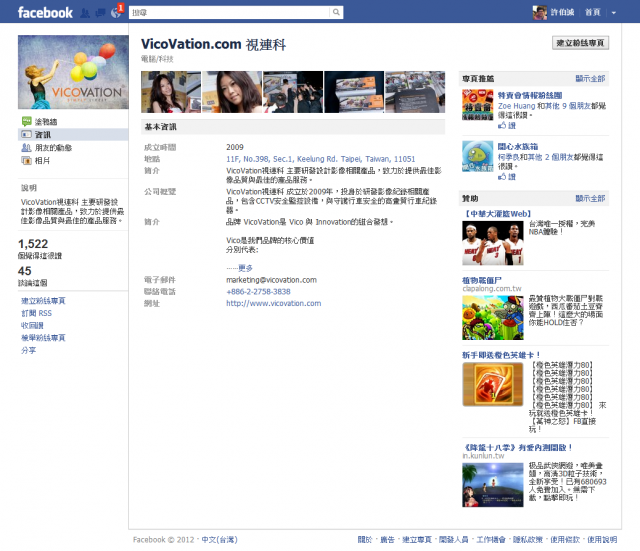Viewport: 640px width, 551px height.
Task: Click 收回讚 unlike link
Action: click(x=32, y=325)
